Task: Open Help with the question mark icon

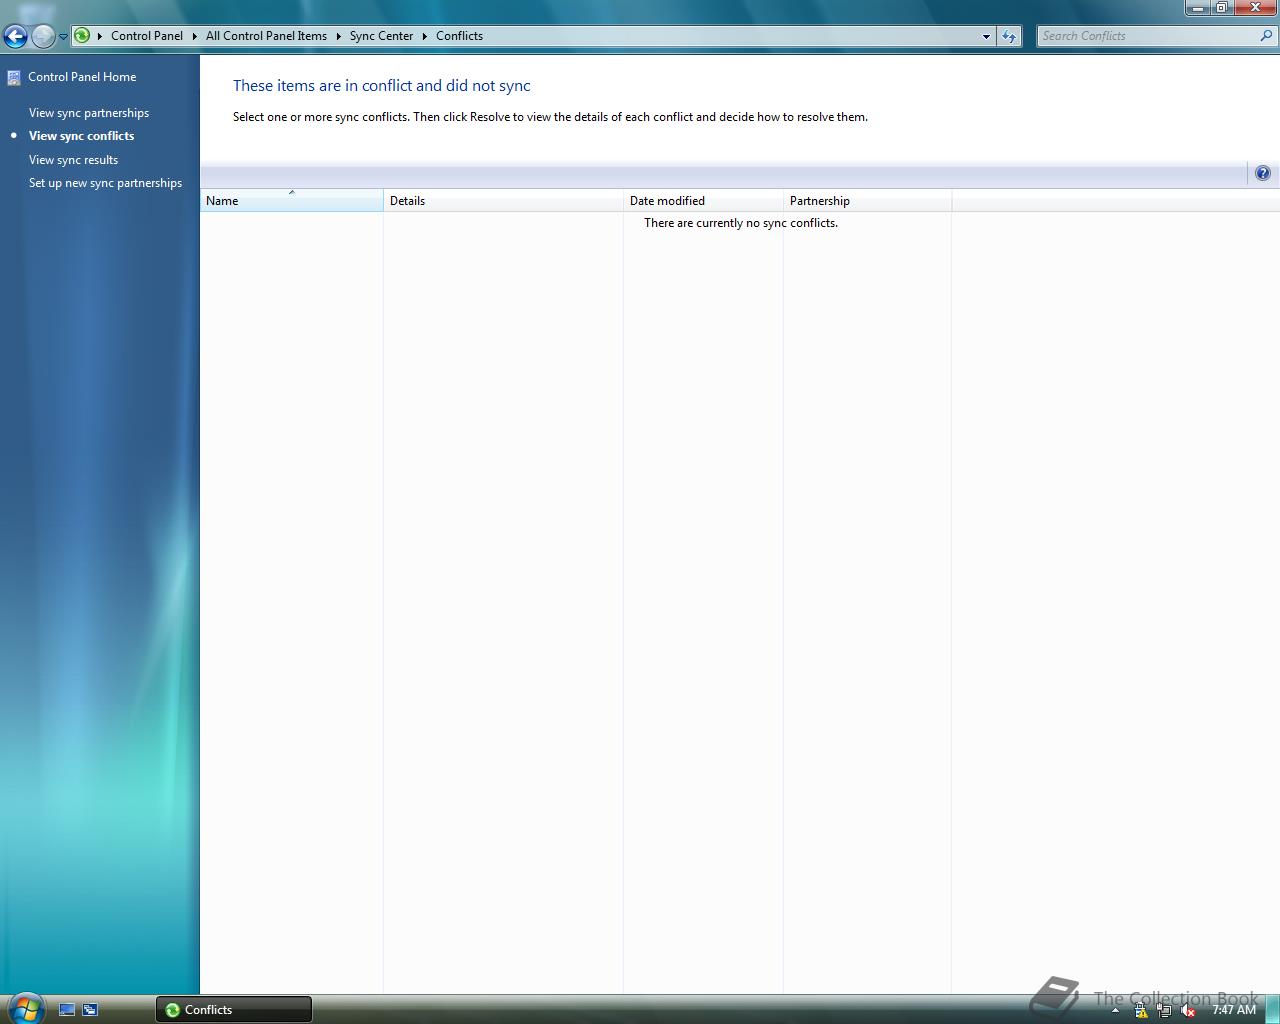Action: pos(1262,173)
